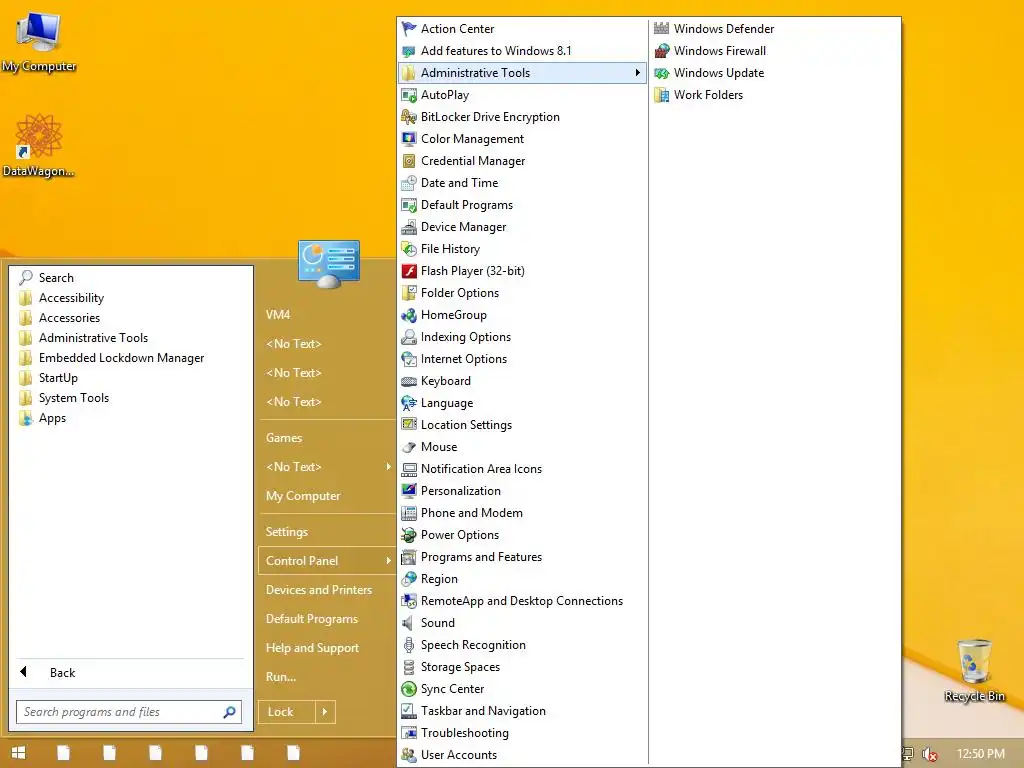Expand the Control Panel submenu arrow
The width and height of the screenshot is (1024, 768).
click(x=388, y=560)
